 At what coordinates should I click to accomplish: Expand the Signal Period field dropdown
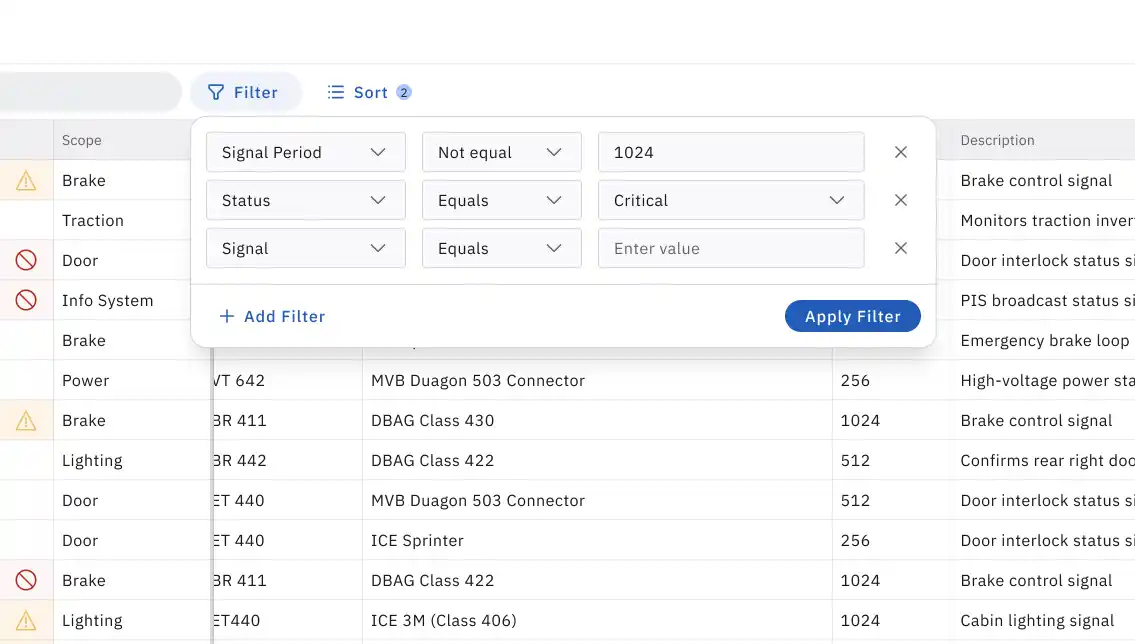click(x=305, y=152)
